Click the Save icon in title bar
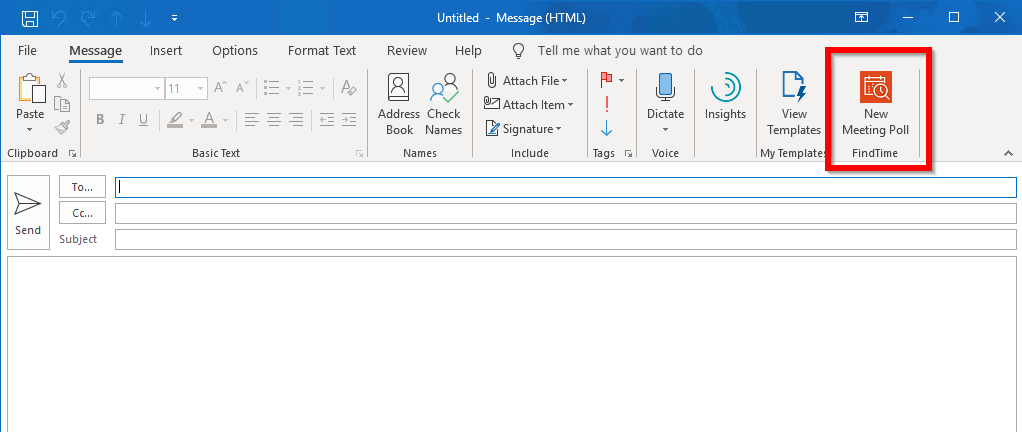Screen dimensions: 1022x432 (30, 18)
